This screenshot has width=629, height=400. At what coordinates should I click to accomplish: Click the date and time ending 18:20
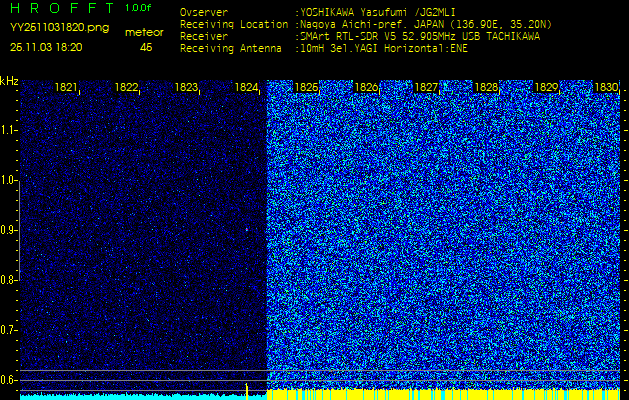coord(46,47)
